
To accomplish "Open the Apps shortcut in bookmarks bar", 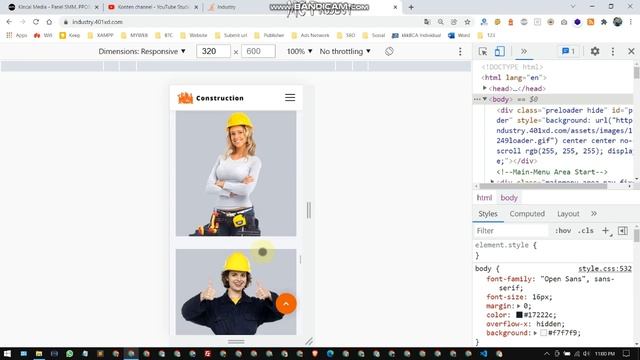I will coord(17,36).
